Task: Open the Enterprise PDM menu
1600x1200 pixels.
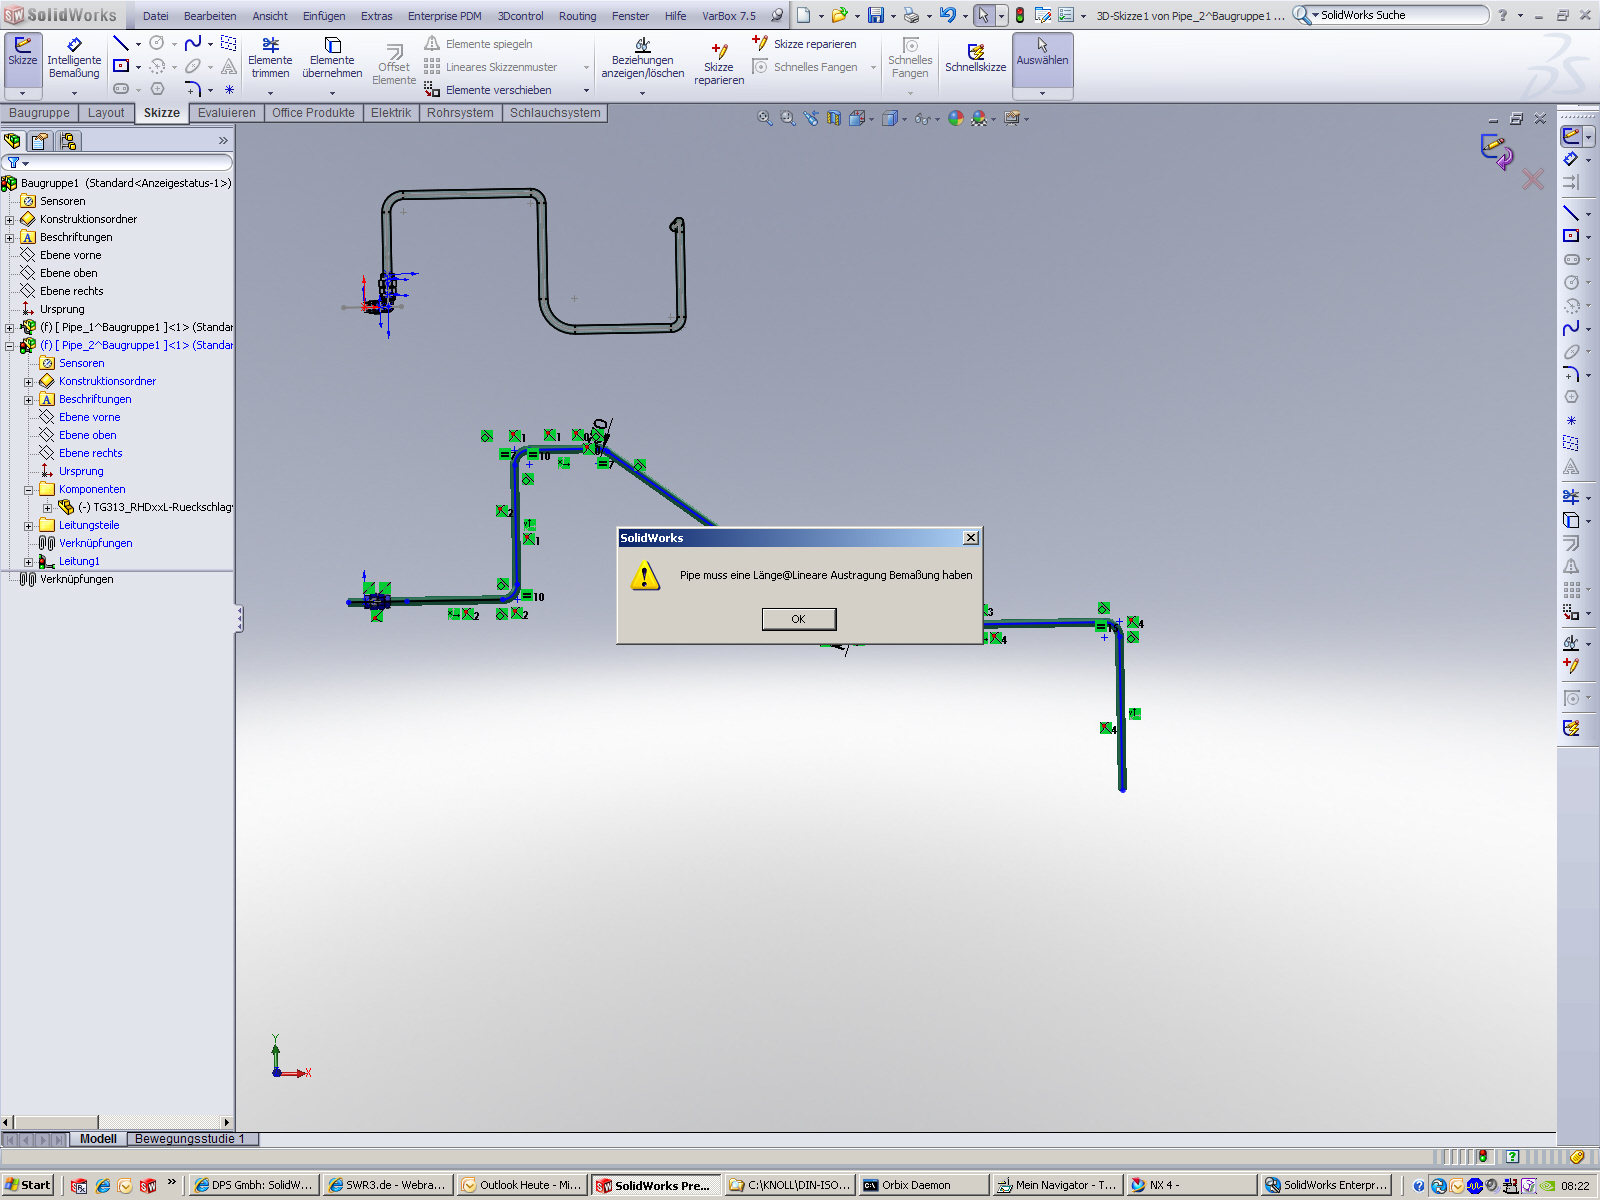Action: pos(444,16)
